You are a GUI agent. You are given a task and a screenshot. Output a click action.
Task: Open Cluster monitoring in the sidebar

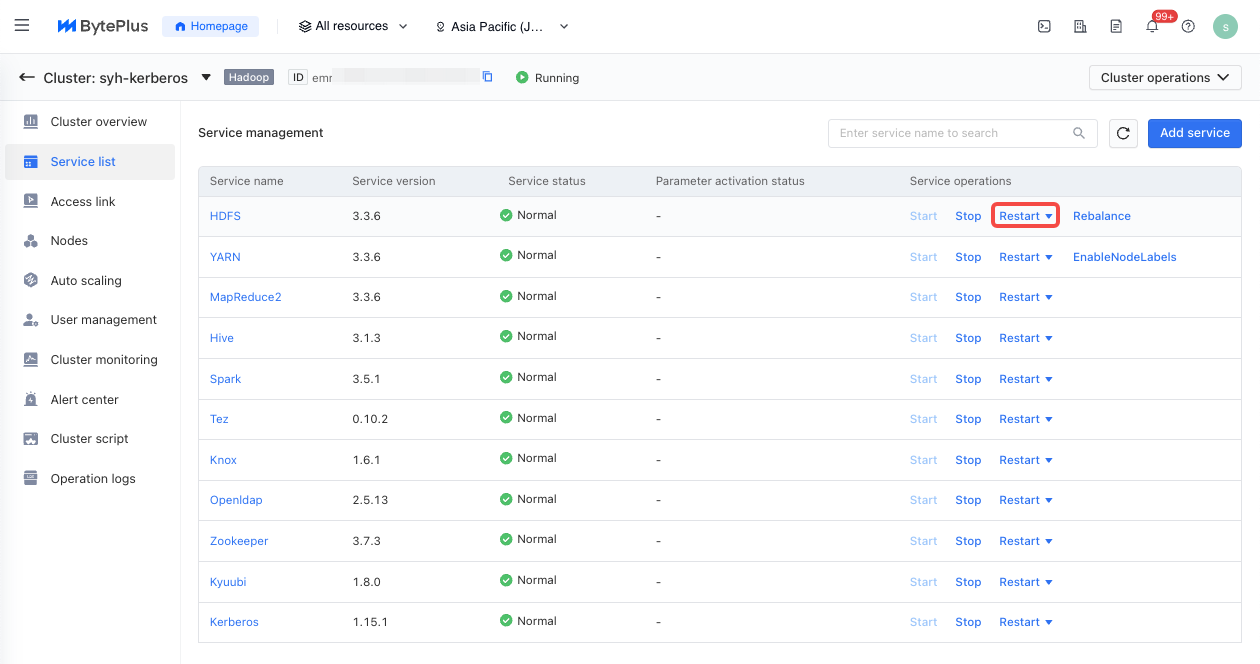(x=103, y=360)
